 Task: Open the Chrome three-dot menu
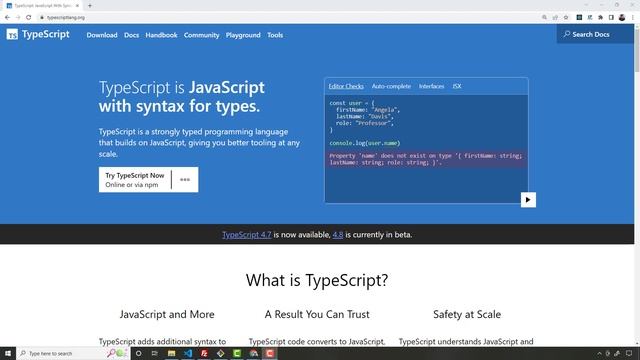coord(633,18)
